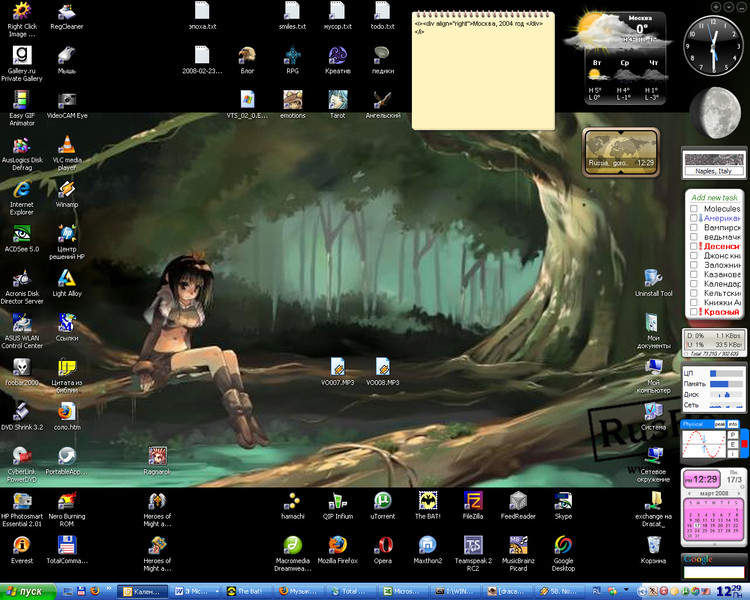
Task: Click Add new task link
Action: coord(714,198)
